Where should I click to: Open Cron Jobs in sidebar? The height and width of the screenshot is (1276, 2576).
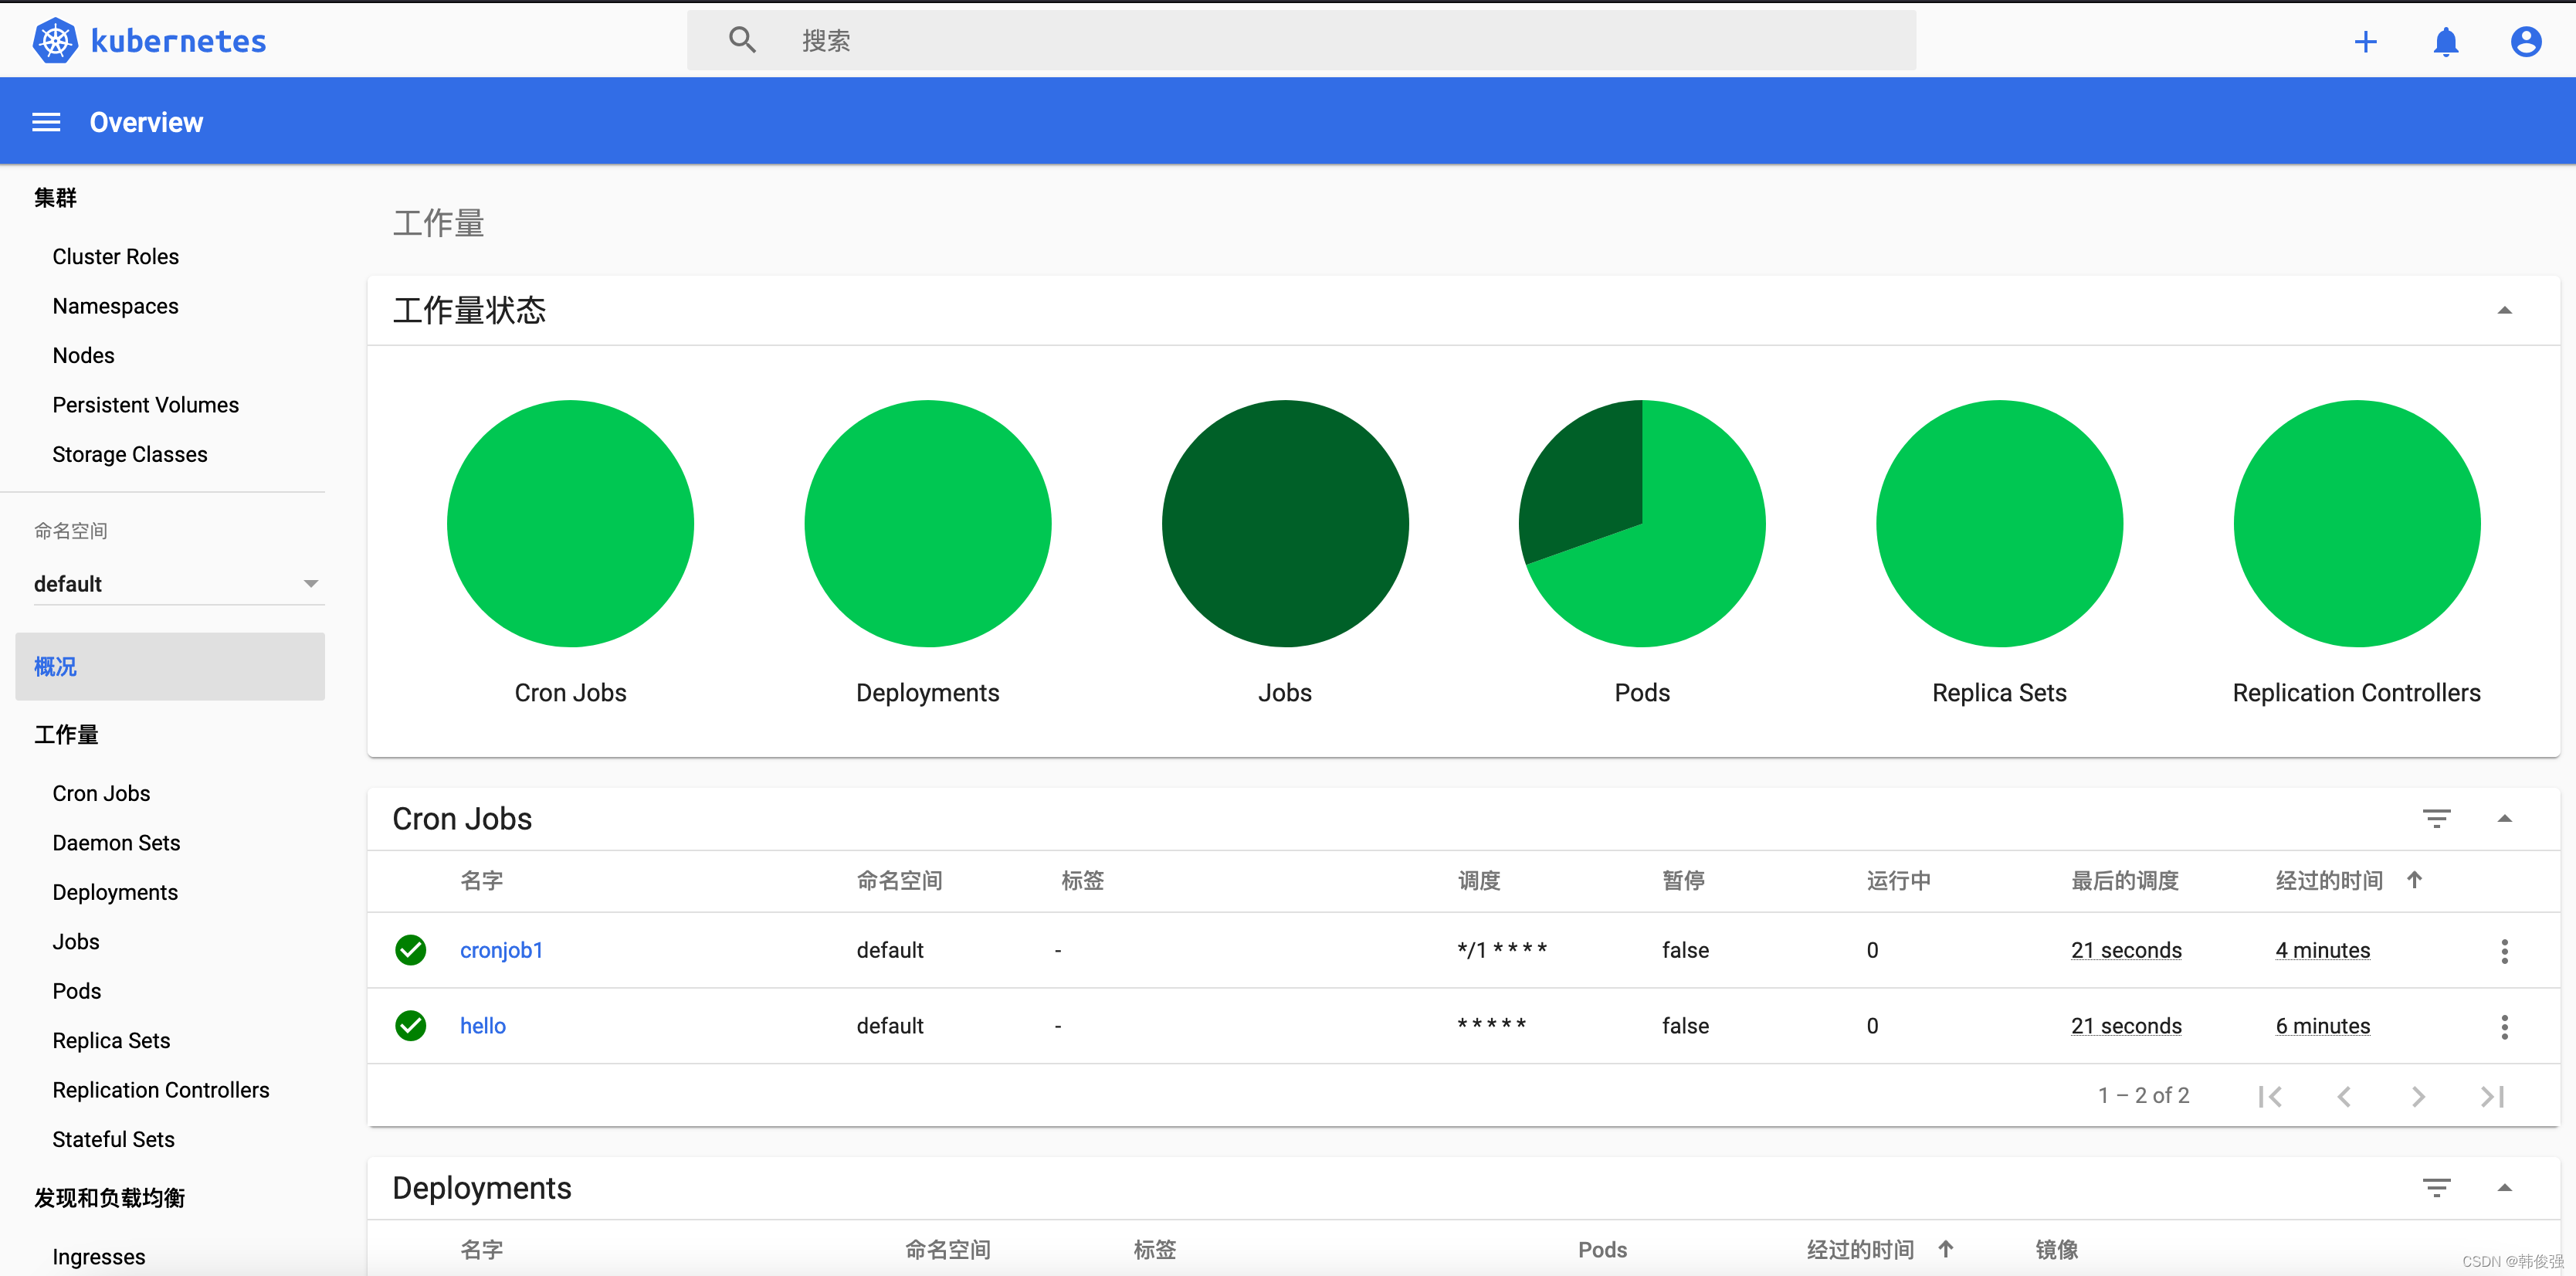[x=101, y=794]
